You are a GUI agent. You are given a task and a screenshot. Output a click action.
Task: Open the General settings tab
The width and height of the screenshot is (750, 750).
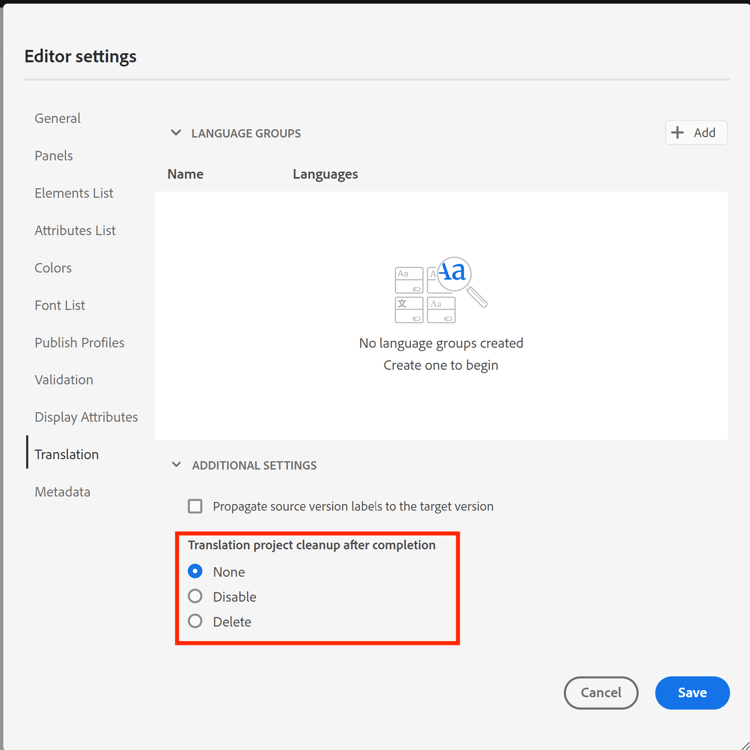click(x=57, y=118)
